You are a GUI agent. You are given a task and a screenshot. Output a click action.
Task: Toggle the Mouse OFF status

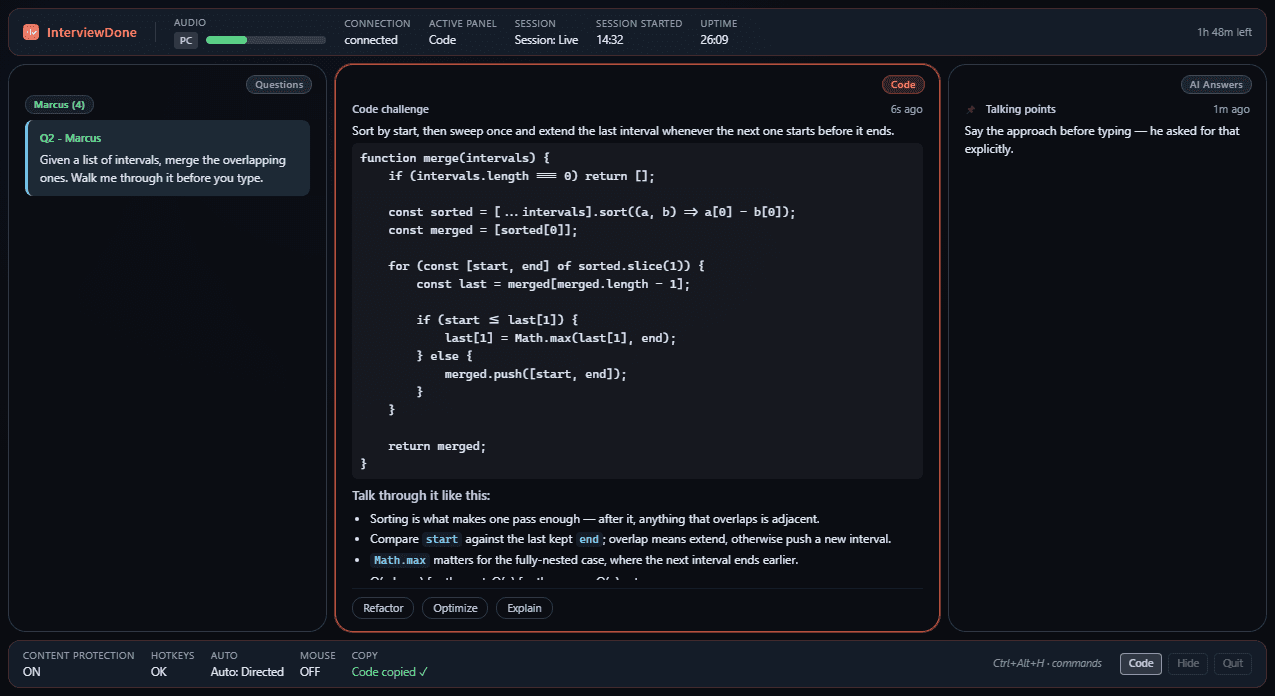pos(311,672)
